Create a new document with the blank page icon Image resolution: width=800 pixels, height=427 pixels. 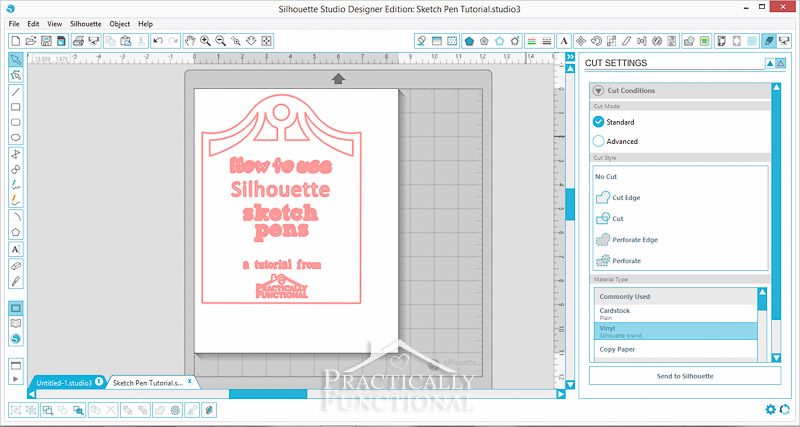coord(16,41)
